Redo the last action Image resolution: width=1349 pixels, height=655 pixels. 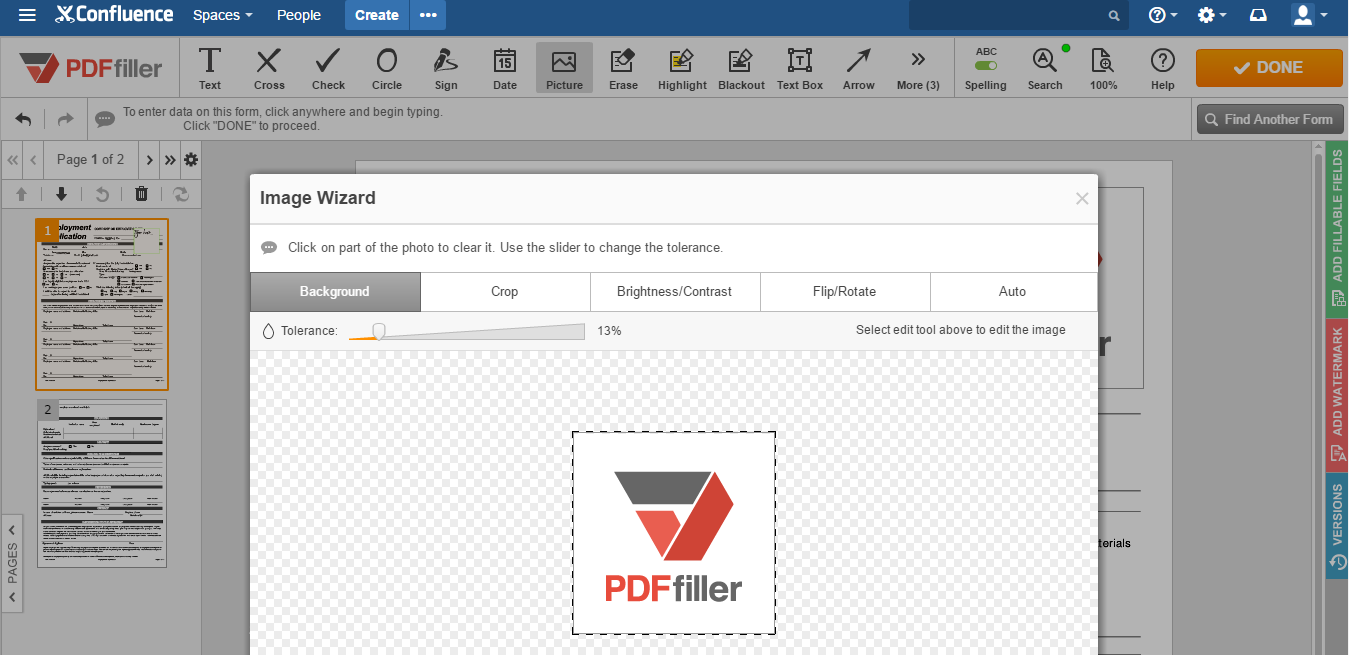pyautogui.click(x=65, y=119)
